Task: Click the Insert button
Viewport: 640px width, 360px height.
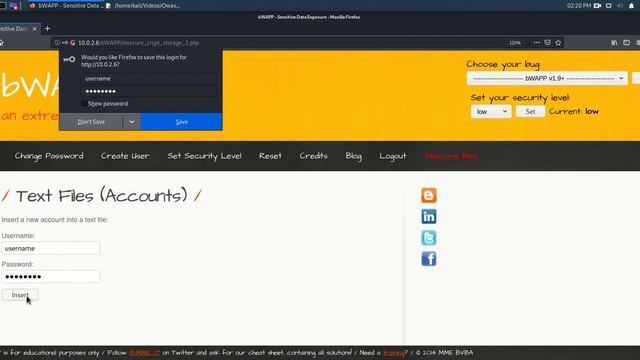Action: (x=20, y=295)
